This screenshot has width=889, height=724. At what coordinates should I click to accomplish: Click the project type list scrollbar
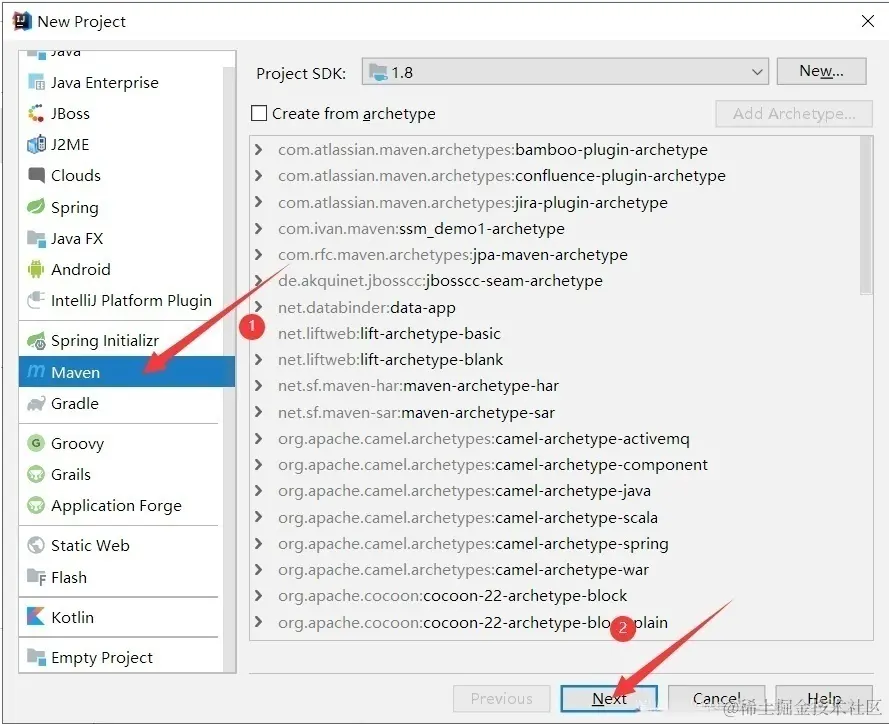(229, 369)
